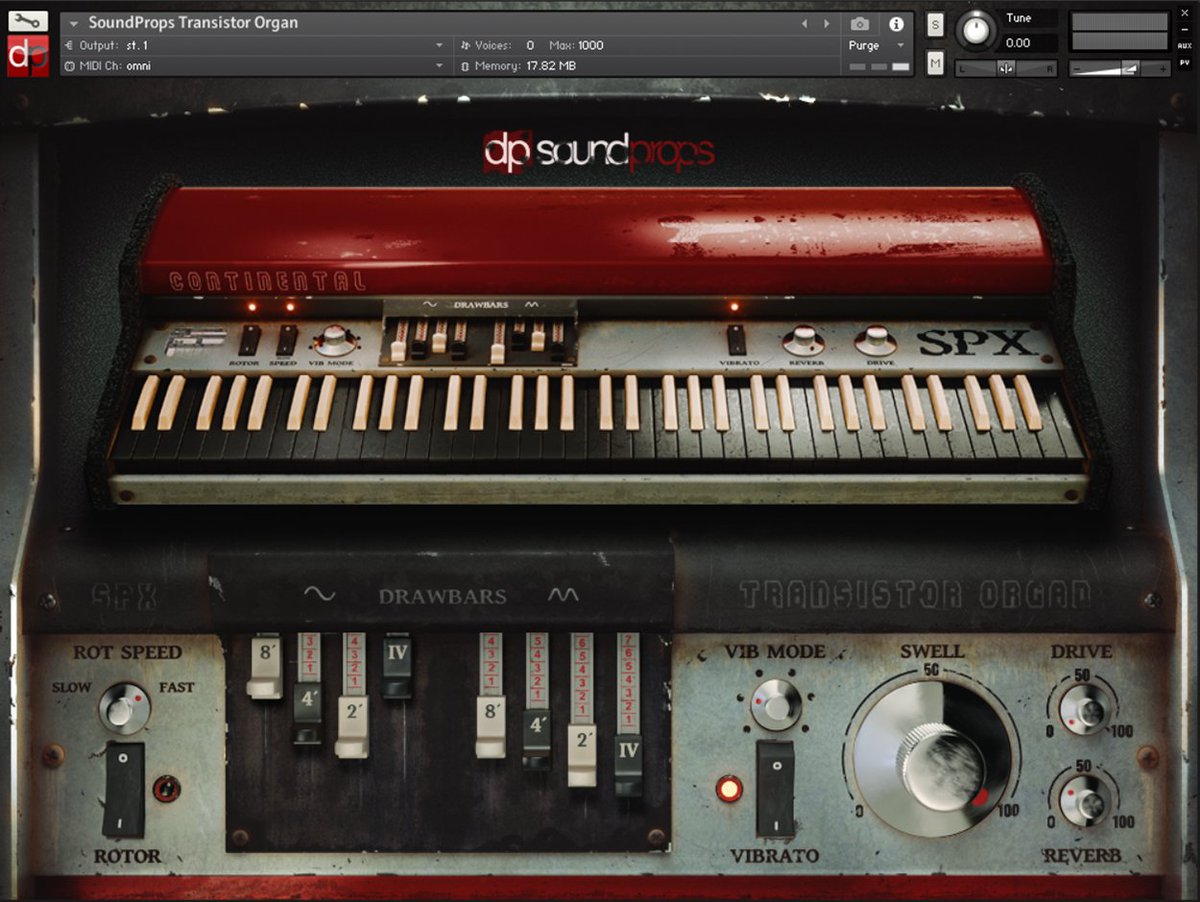1200x902 pixels.
Task: Click the Output speaker icon in header
Action: click(69, 45)
